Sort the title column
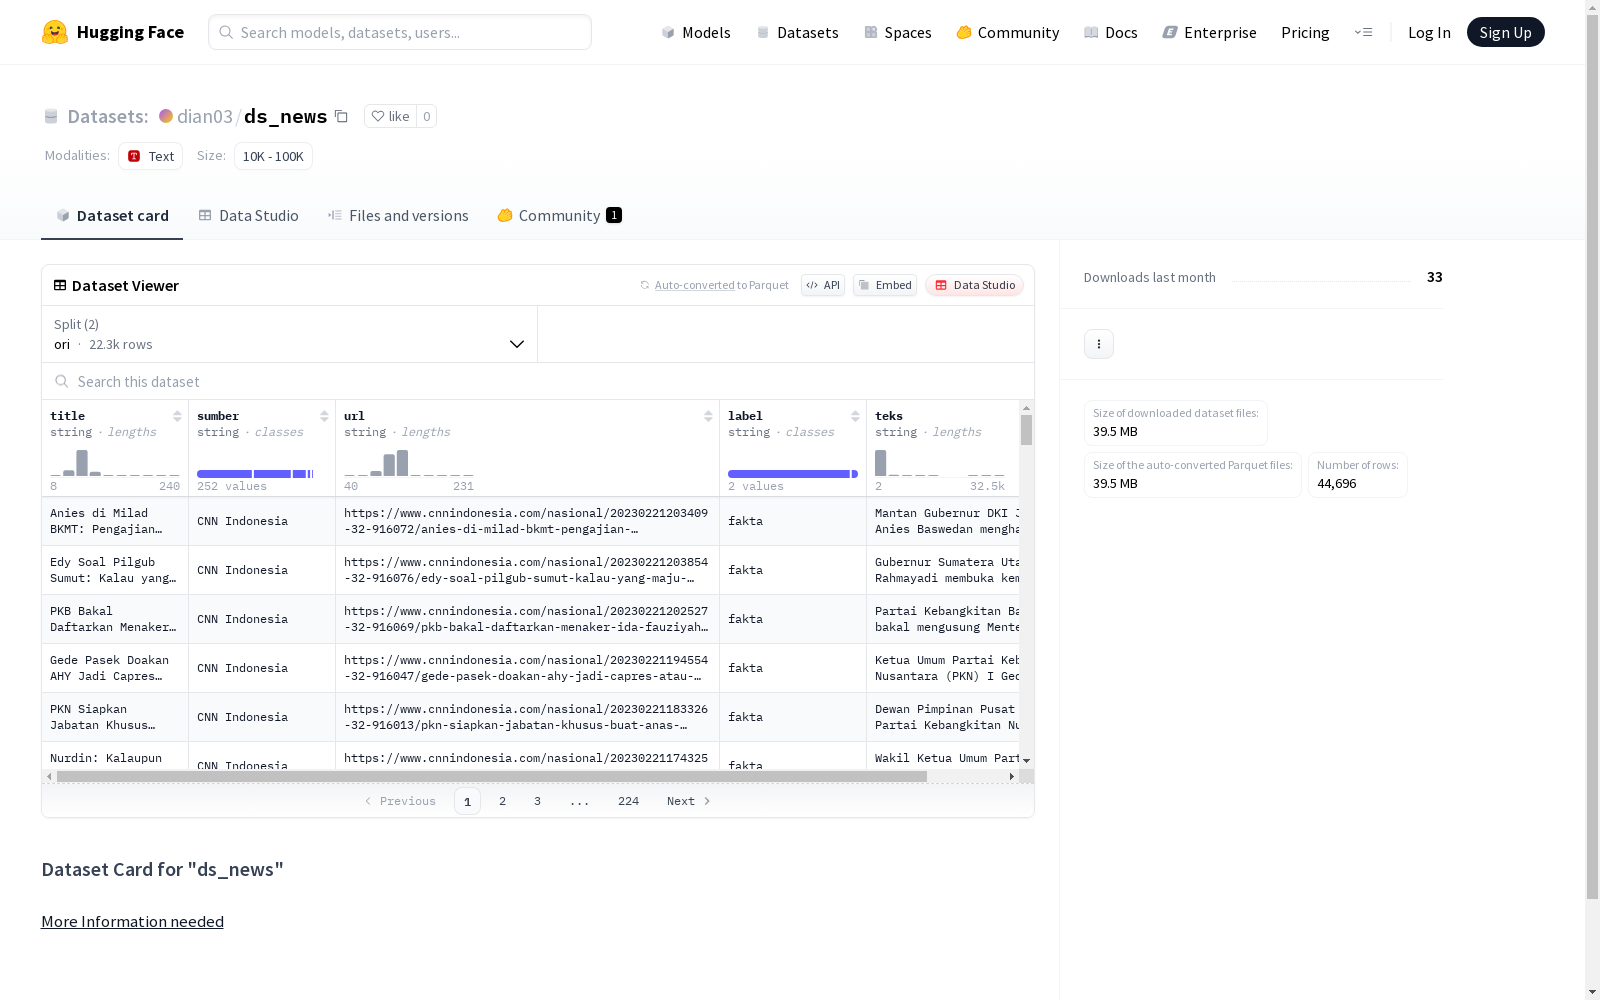Screen dimensions: 1600x1000 [177, 416]
